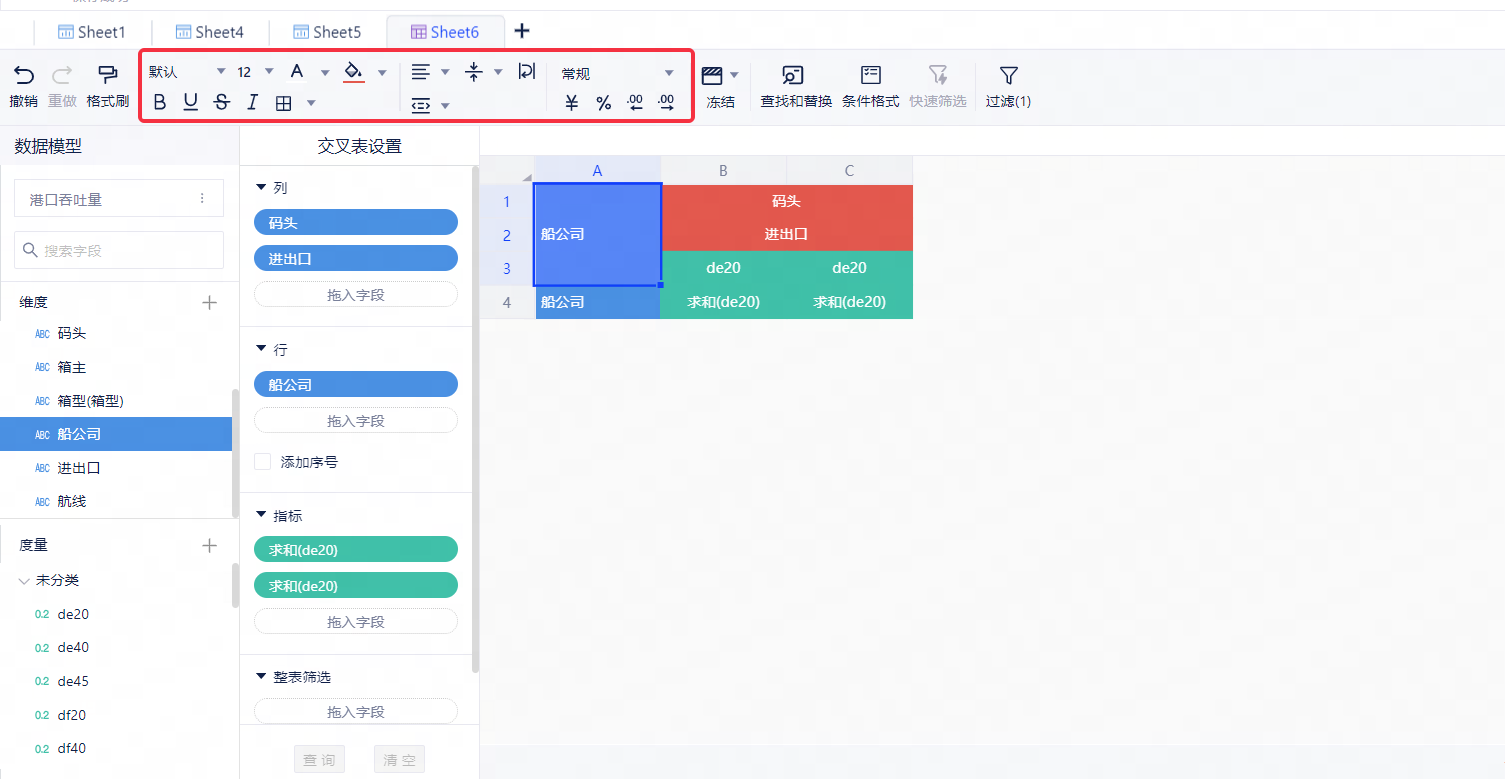Viewport: 1505px width, 779px height.
Task: Click the undo (撤销) icon
Action: pyautogui.click(x=23, y=75)
